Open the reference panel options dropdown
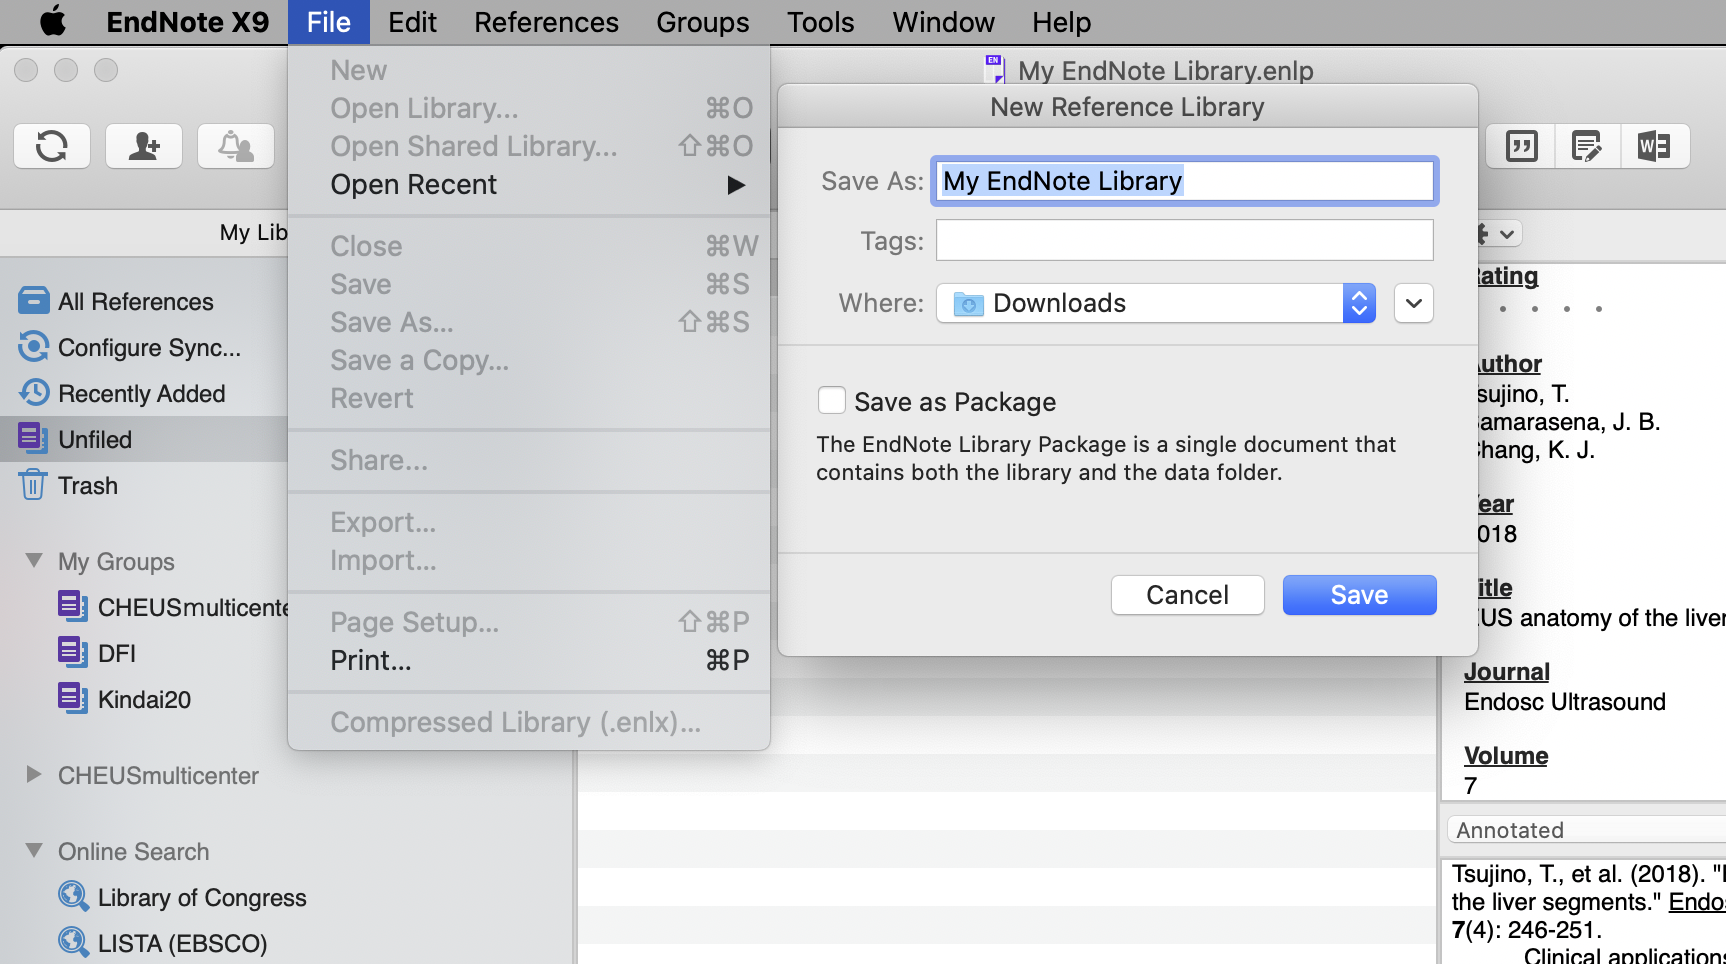 pyautogui.click(x=1500, y=234)
